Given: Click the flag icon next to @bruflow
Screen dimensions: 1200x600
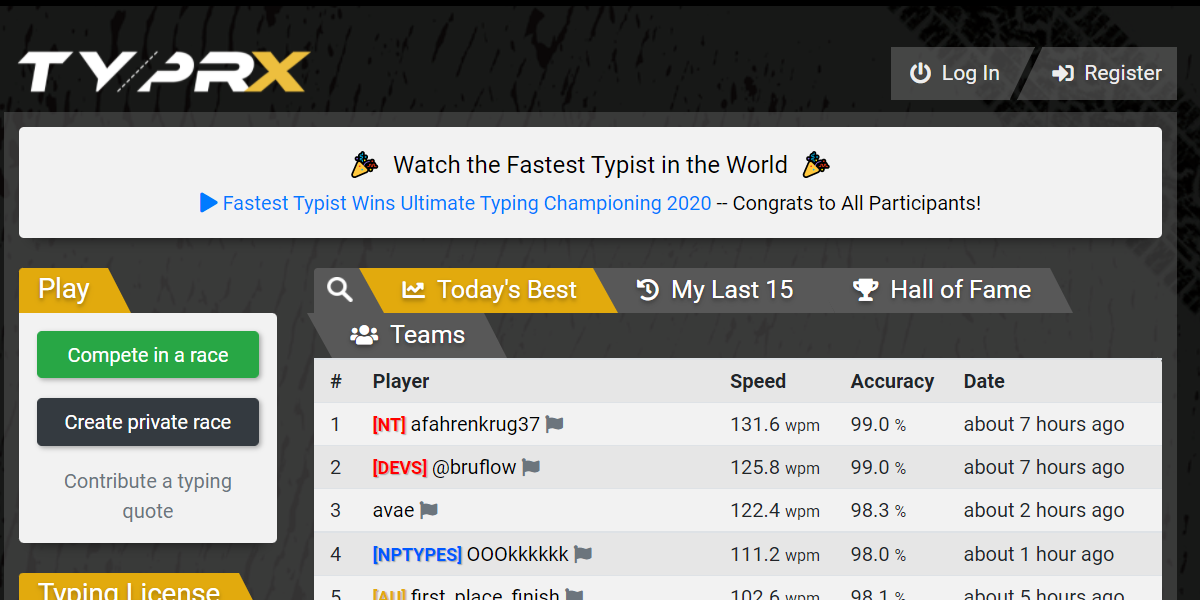Looking at the screenshot, I should pos(530,467).
